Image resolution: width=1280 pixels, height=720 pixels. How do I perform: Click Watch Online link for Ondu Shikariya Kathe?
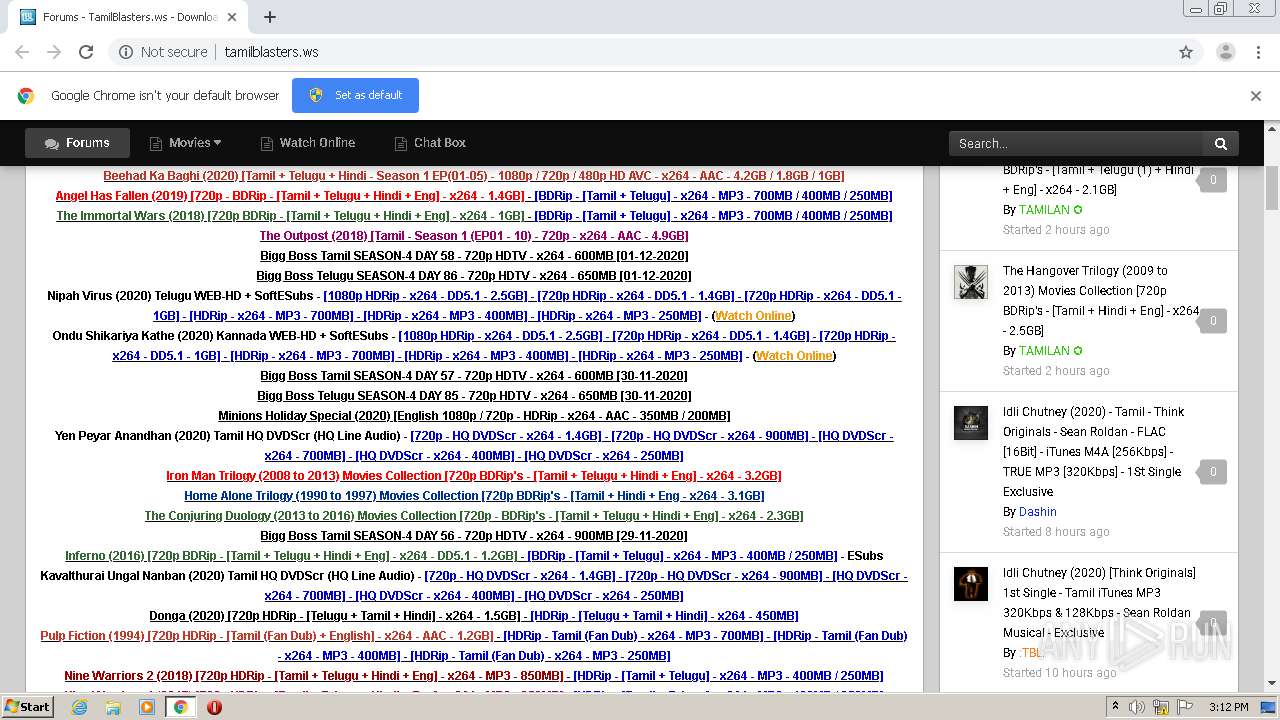pyautogui.click(x=794, y=355)
